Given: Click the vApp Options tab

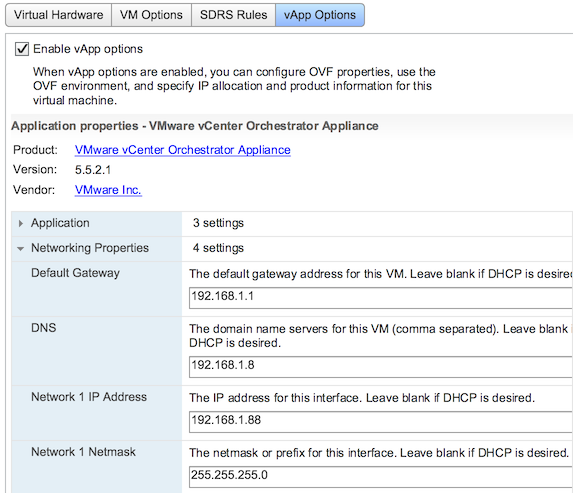Looking at the screenshot, I should point(320,15).
